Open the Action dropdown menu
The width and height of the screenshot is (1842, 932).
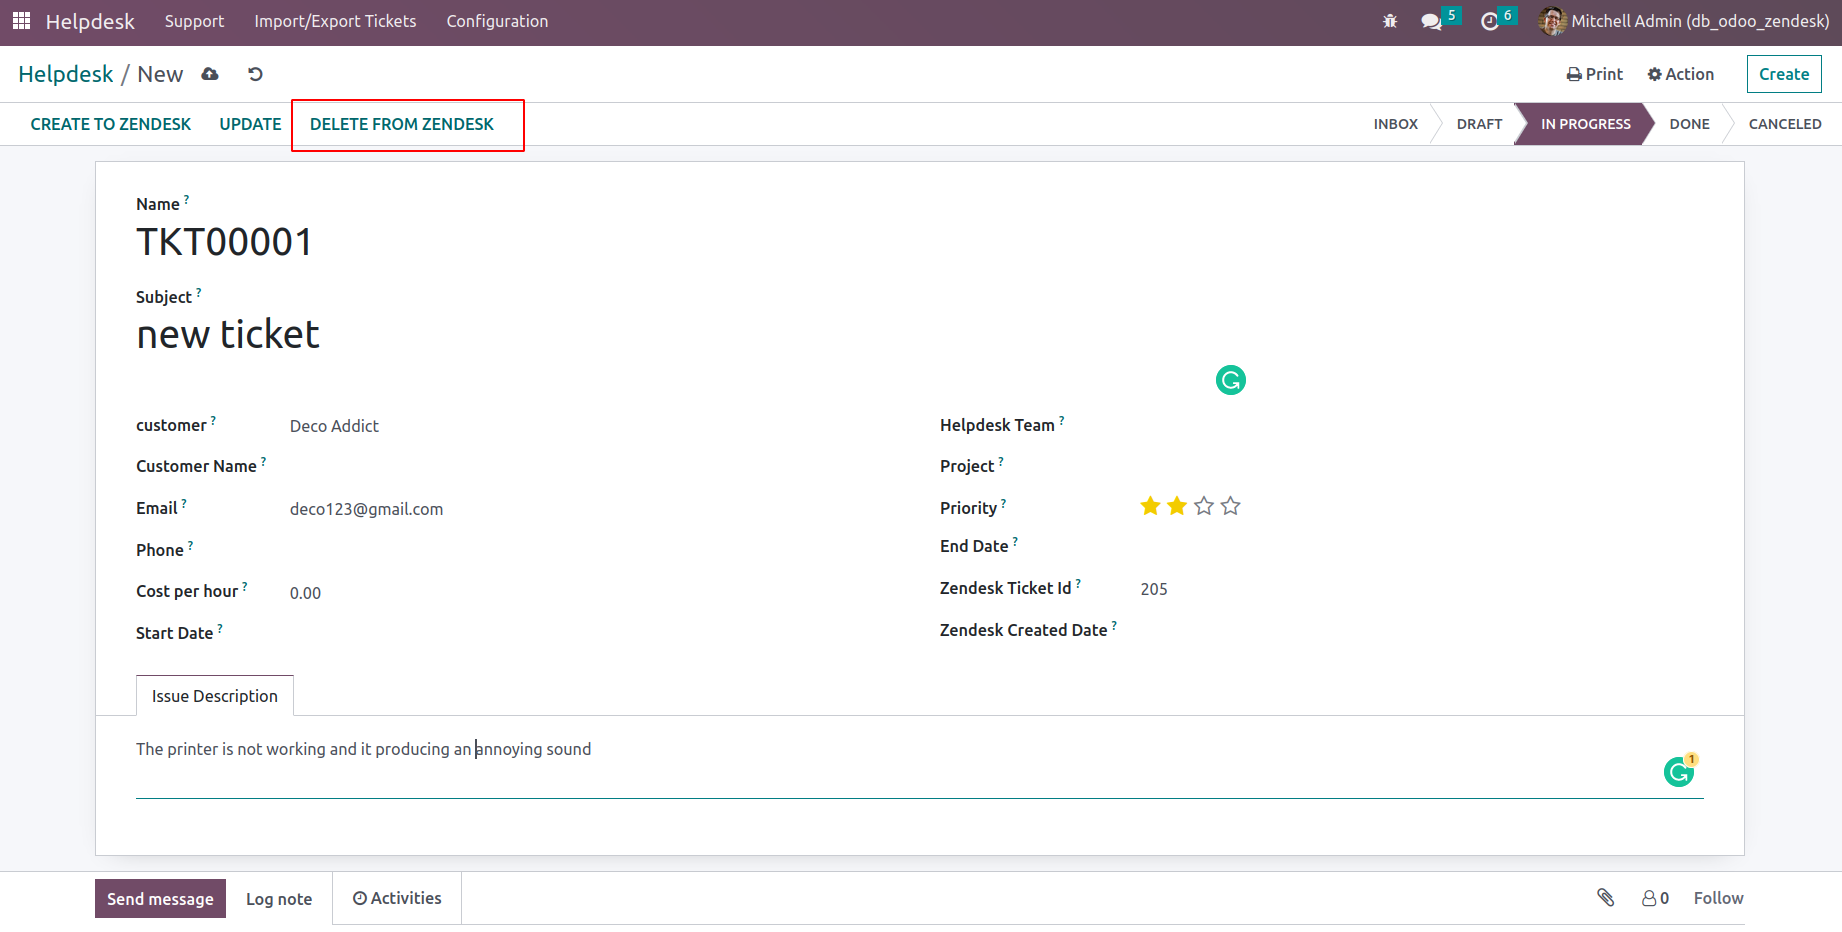point(1681,74)
